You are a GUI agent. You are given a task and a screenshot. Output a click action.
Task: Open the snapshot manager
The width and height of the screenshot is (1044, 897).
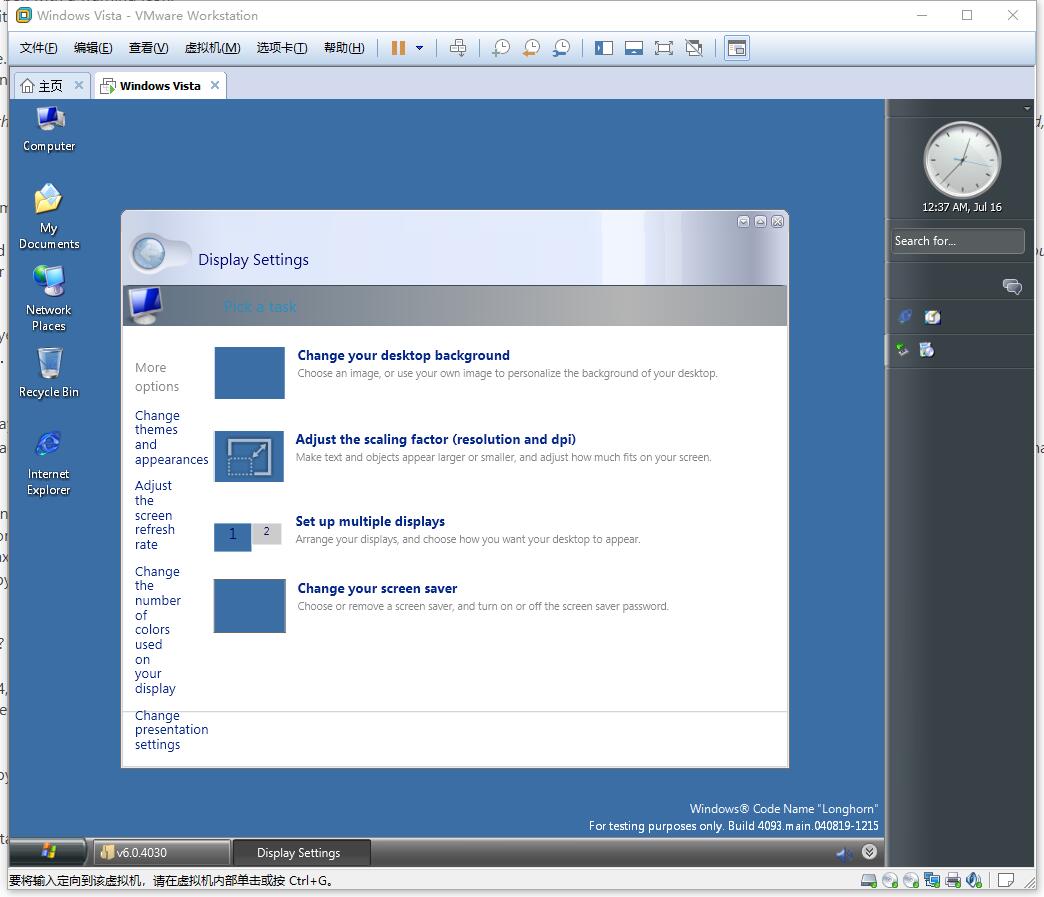[561, 48]
